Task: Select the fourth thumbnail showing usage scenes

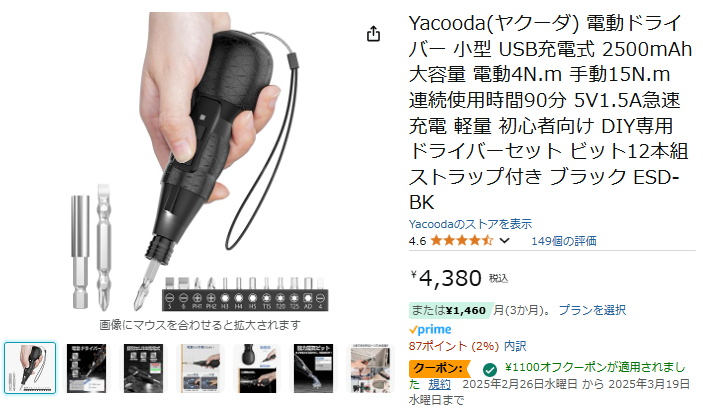Action: pyautogui.click(x=200, y=368)
